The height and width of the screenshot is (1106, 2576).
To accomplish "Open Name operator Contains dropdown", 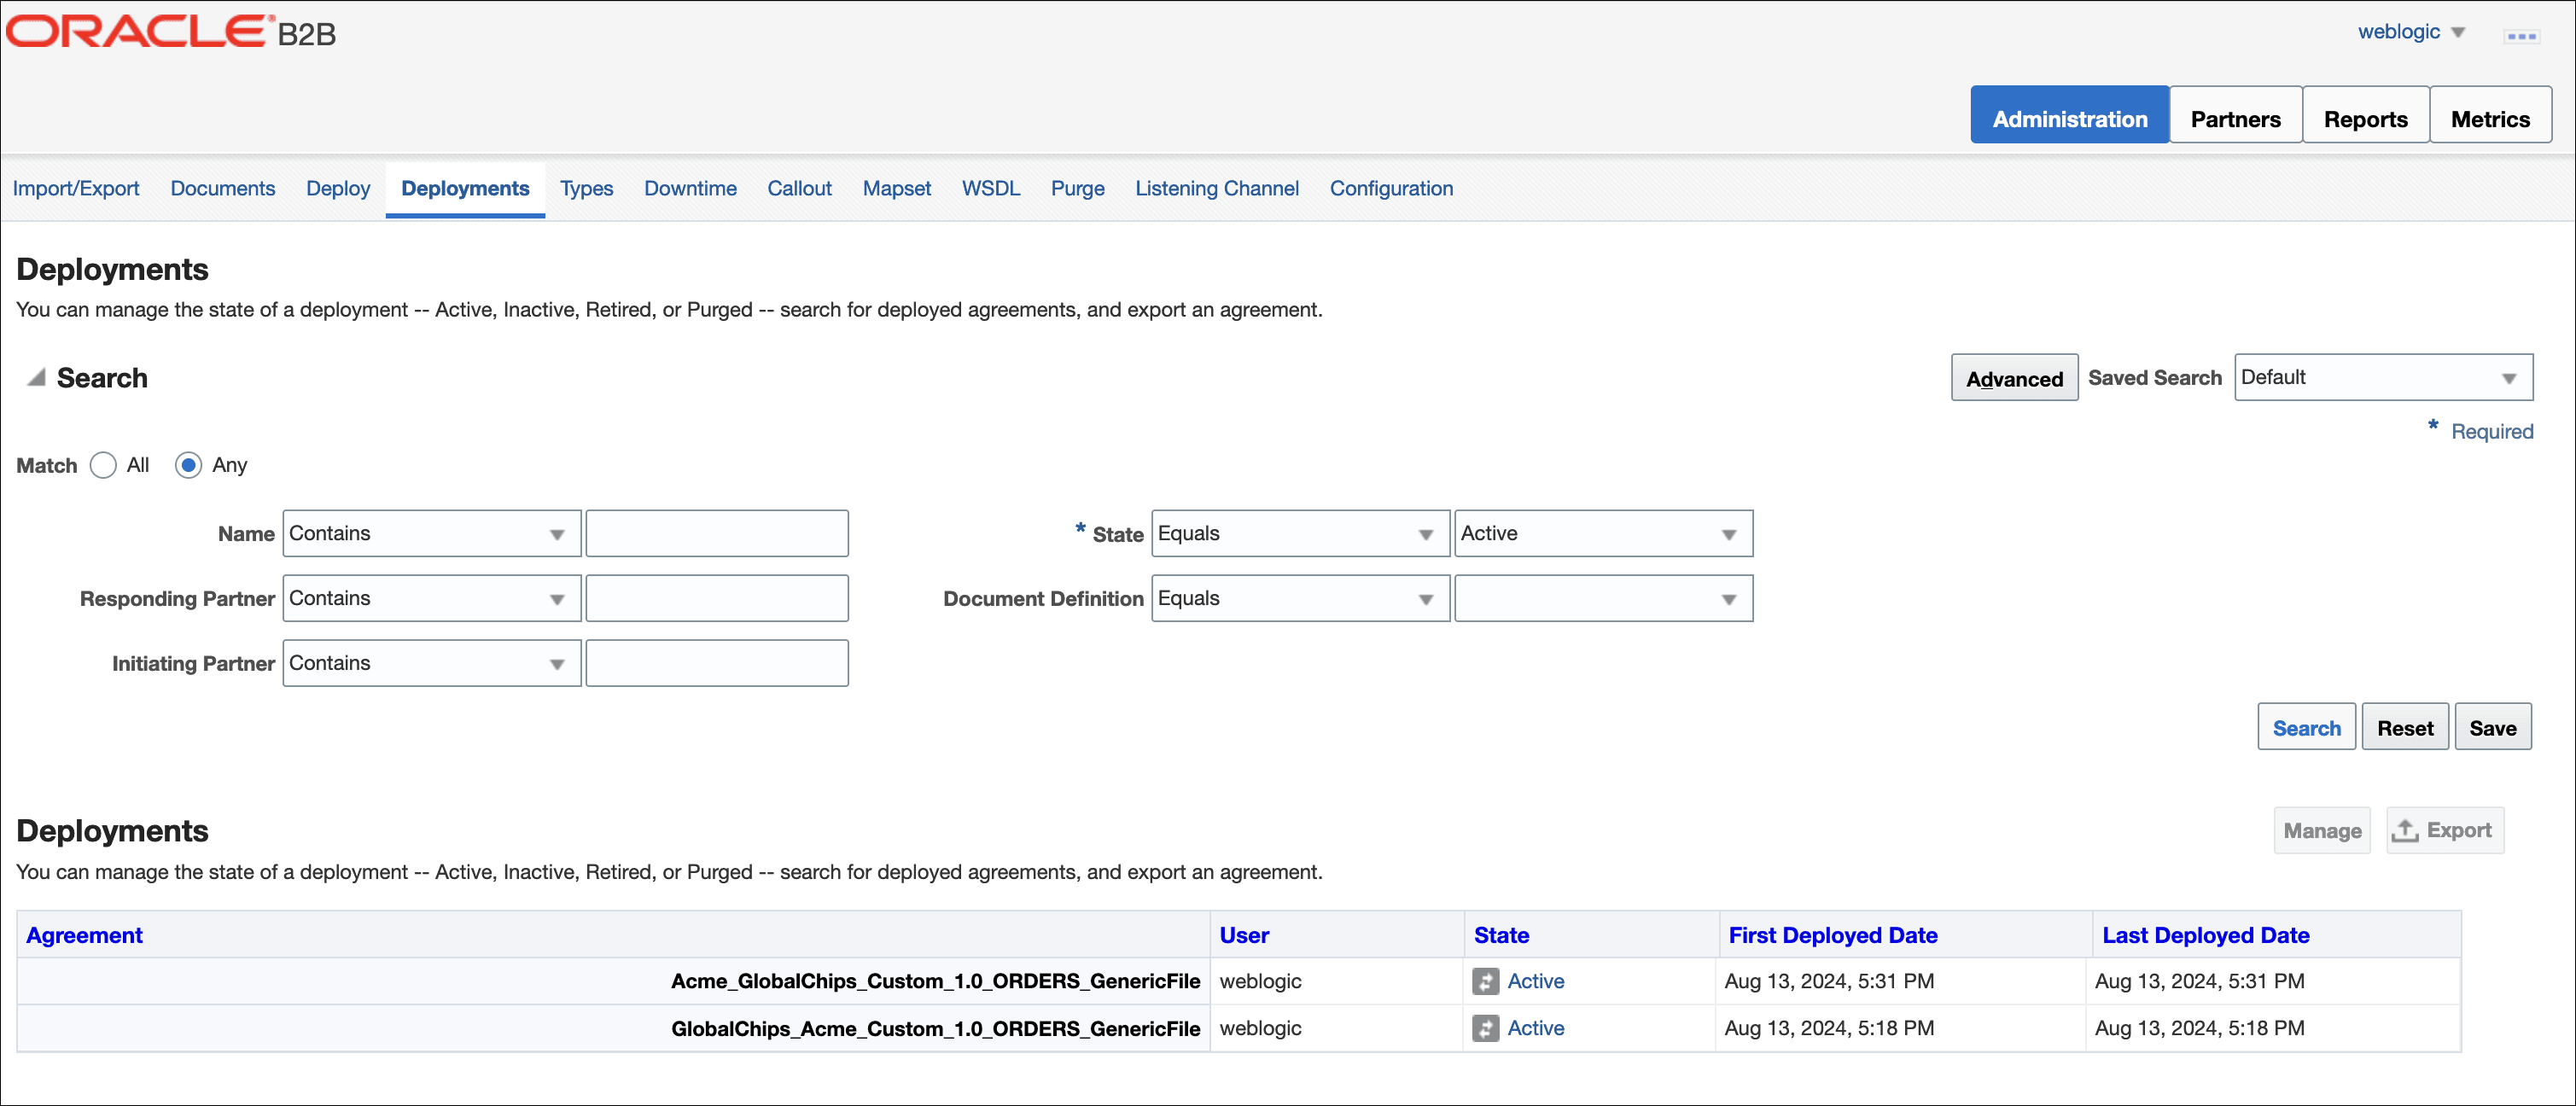I will pos(432,533).
